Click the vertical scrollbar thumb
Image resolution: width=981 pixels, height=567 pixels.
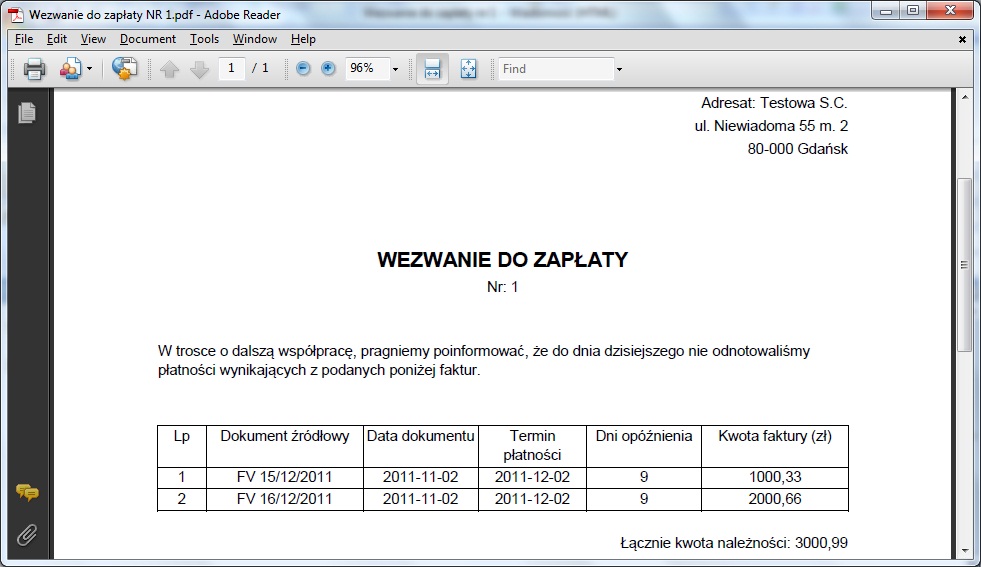[964, 265]
